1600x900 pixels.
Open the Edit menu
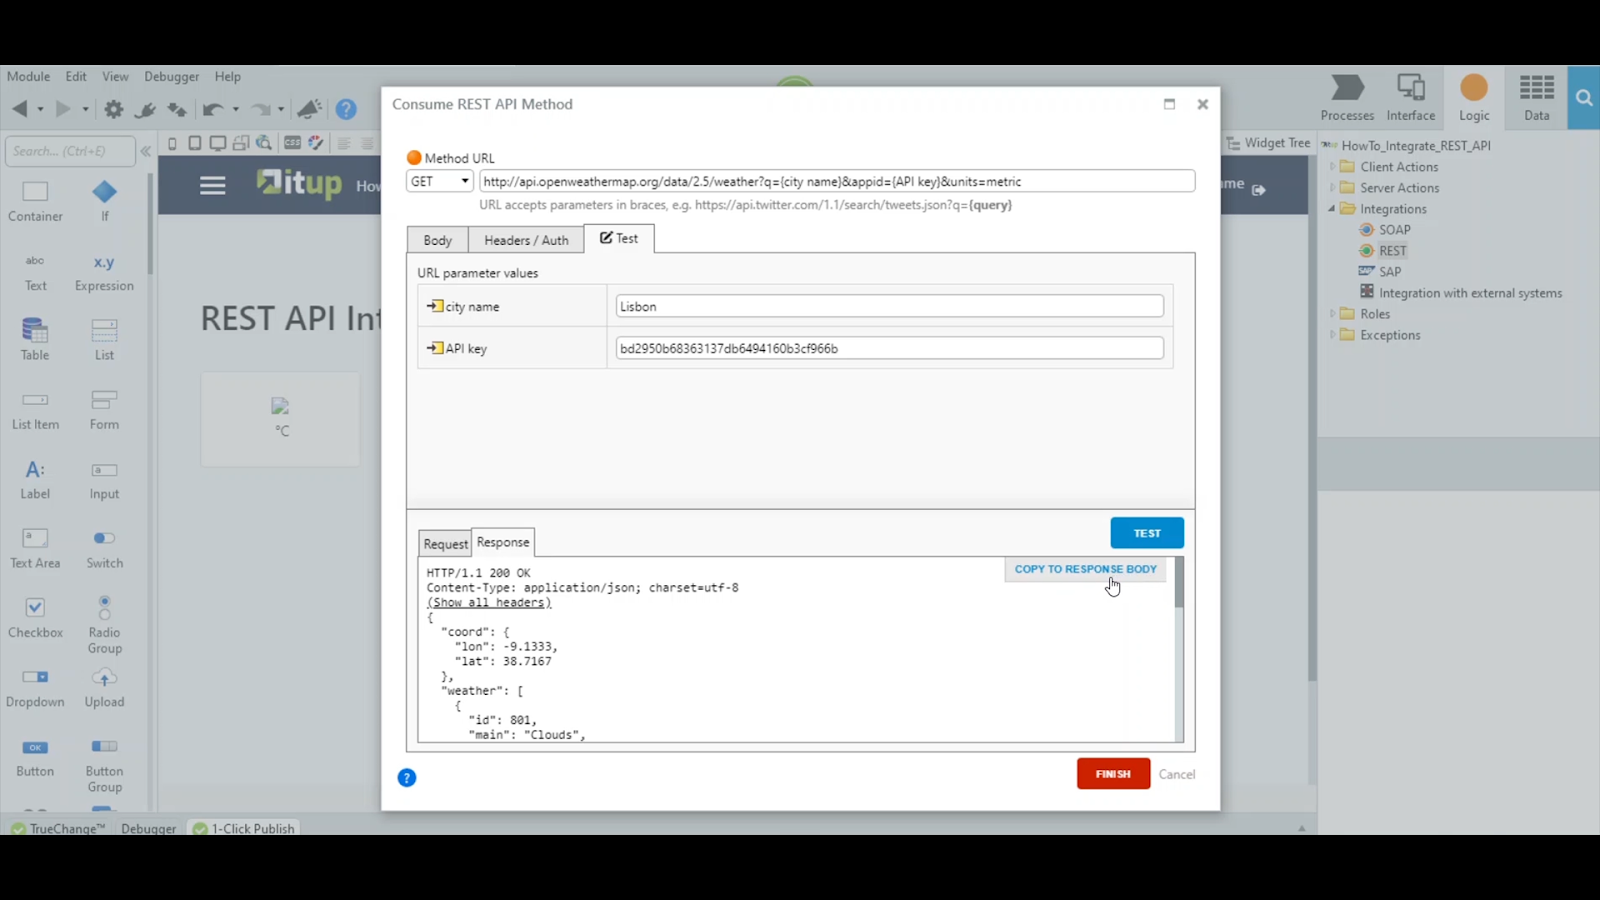pos(76,76)
